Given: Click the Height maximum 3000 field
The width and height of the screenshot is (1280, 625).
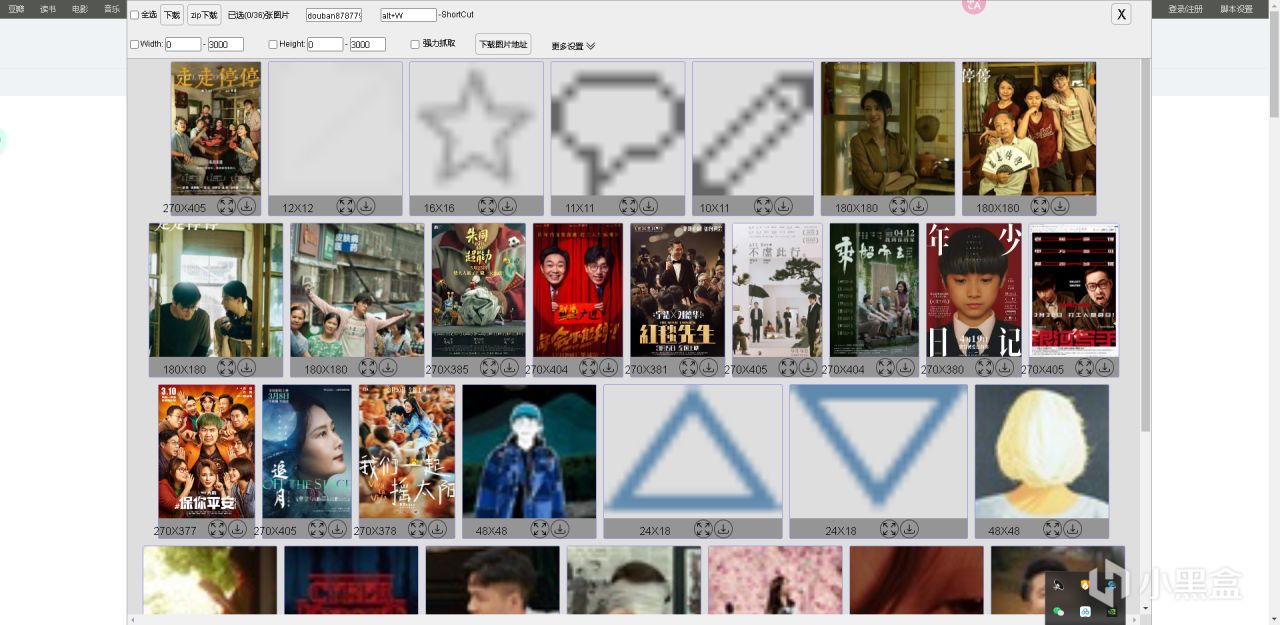Looking at the screenshot, I should [x=367, y=45].
